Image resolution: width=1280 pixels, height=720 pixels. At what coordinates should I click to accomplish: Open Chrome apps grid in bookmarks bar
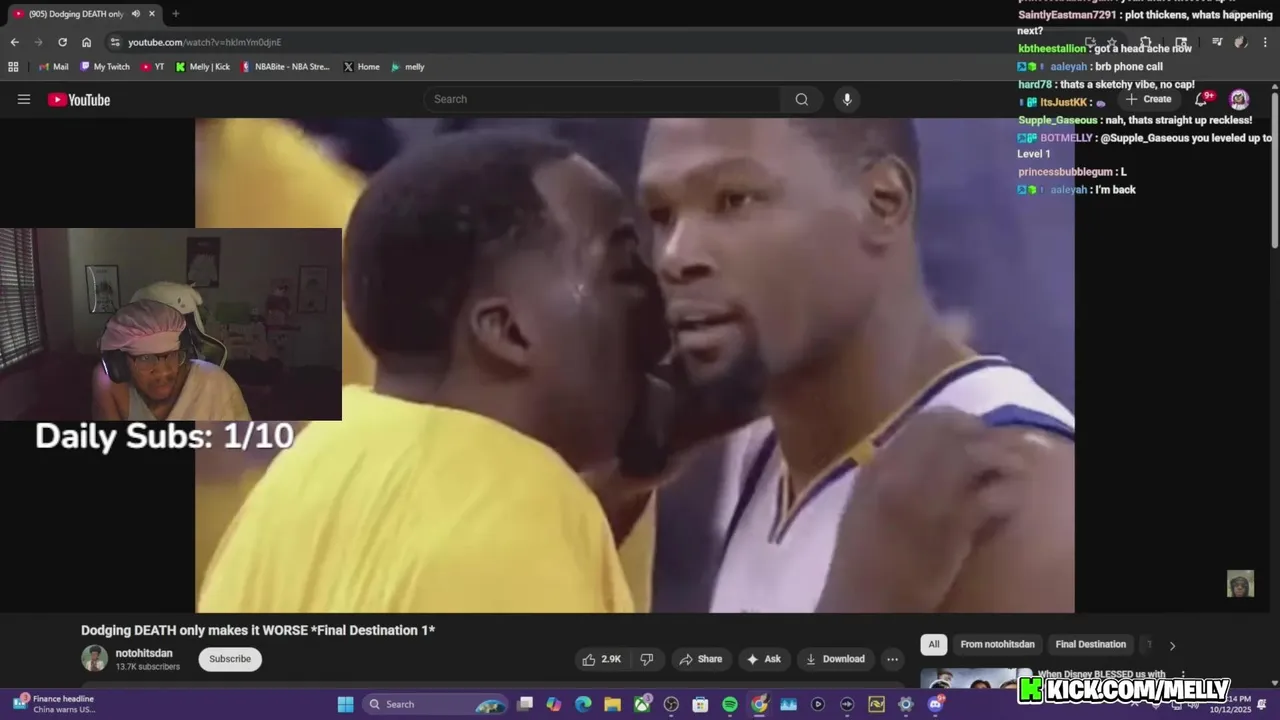[x=13, y=67]
